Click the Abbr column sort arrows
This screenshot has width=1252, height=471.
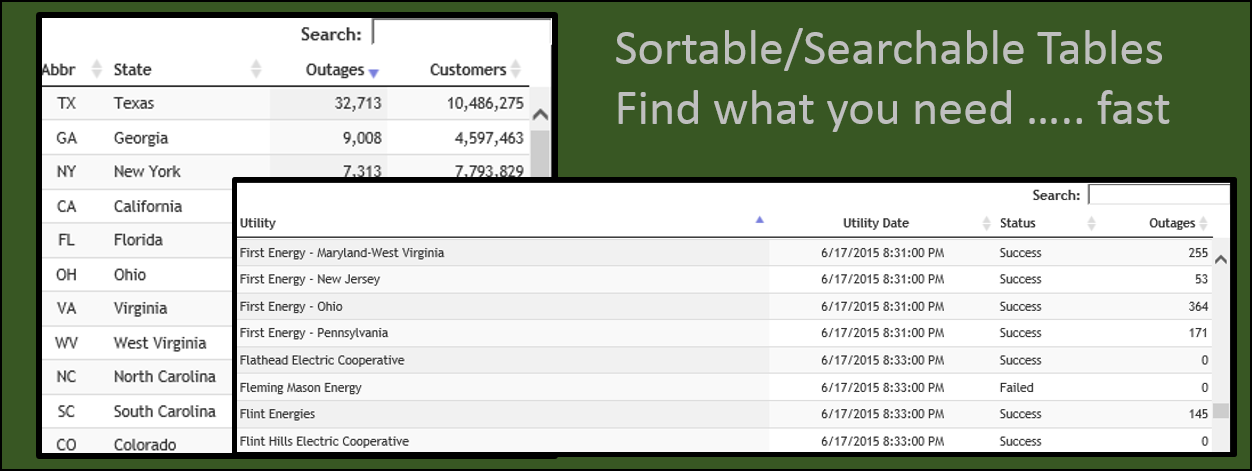pyautogui.click(x=96, y=69)
